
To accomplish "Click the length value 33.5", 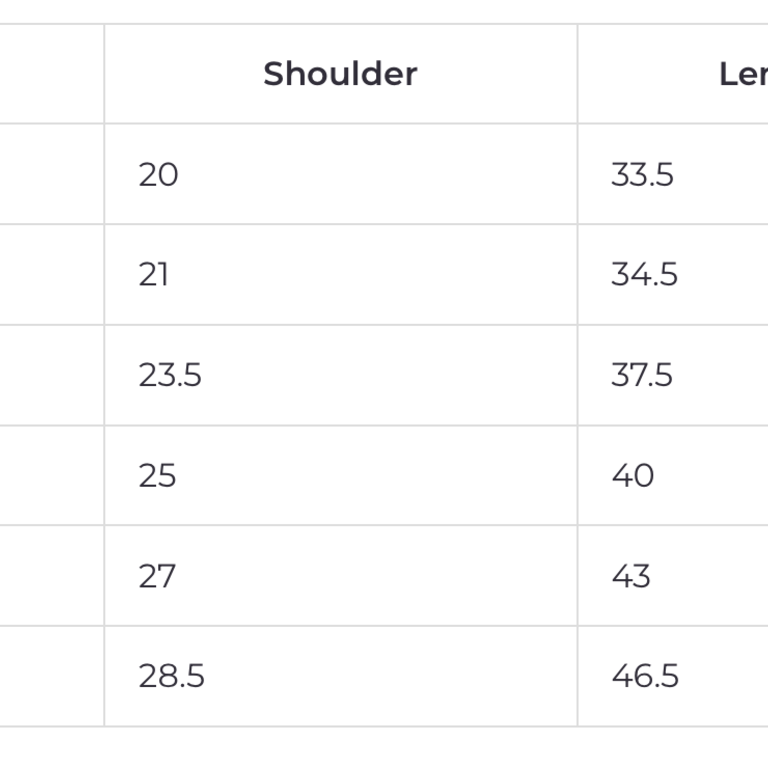I will (x=642, y=175).
